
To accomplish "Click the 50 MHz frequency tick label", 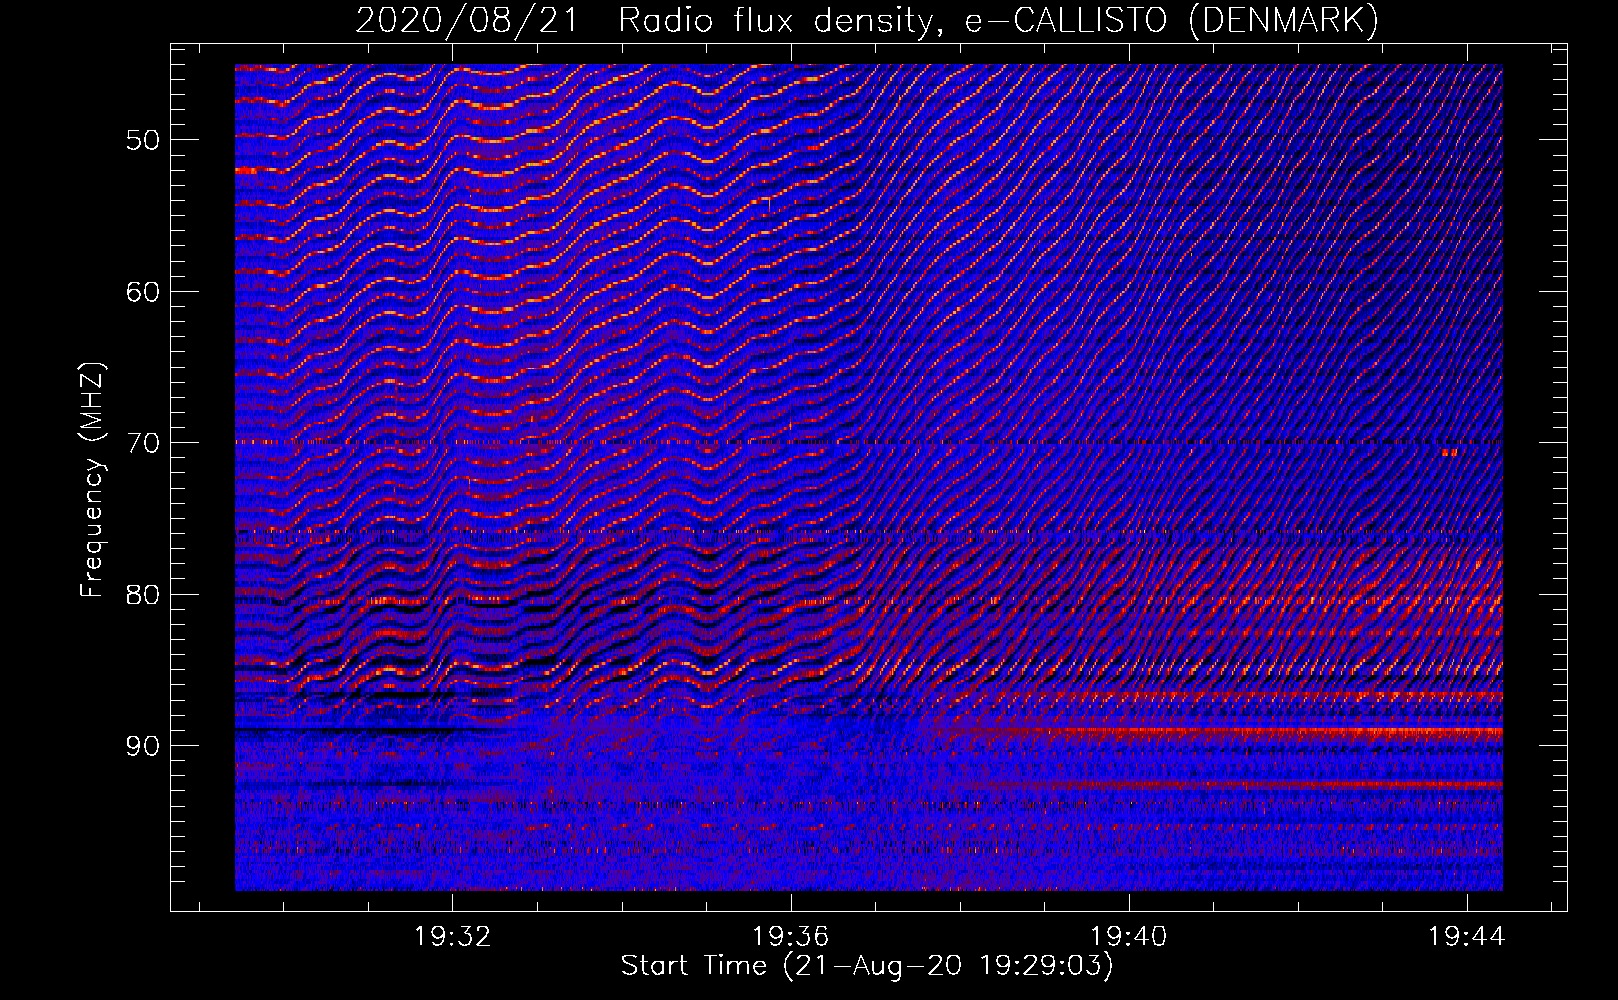I will click(x=143, y=140).
